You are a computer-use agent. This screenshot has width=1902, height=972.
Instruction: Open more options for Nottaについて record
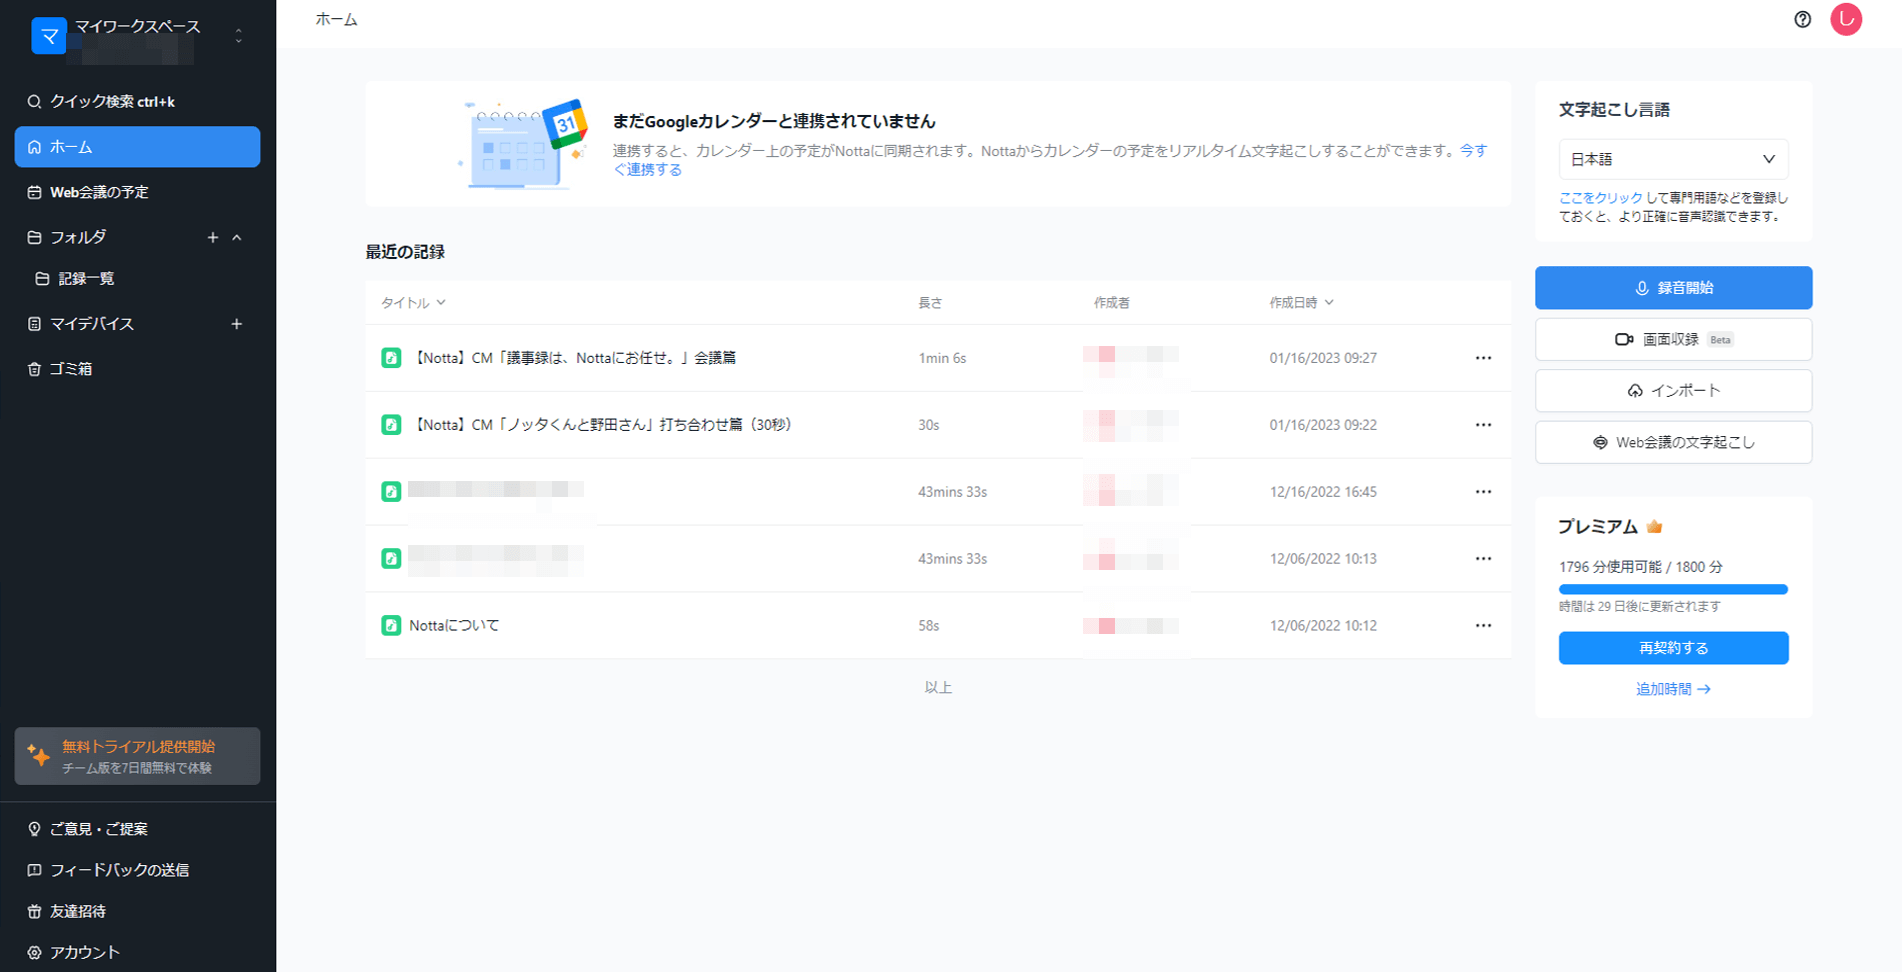[1483, 626]
